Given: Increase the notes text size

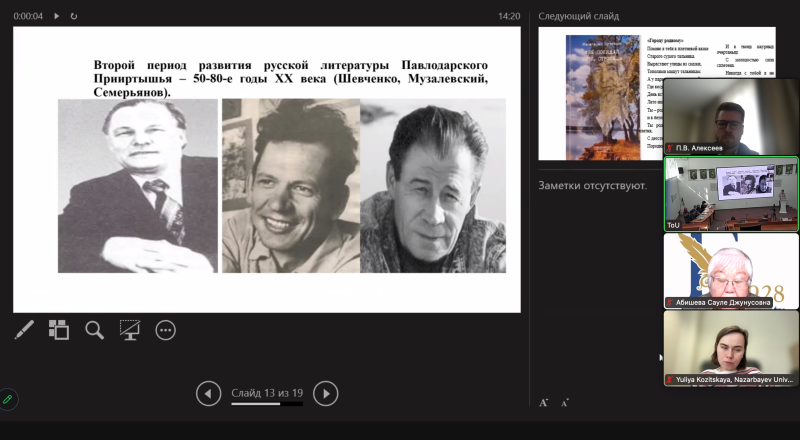Looking at the screenshot, I should pos(544,402).
